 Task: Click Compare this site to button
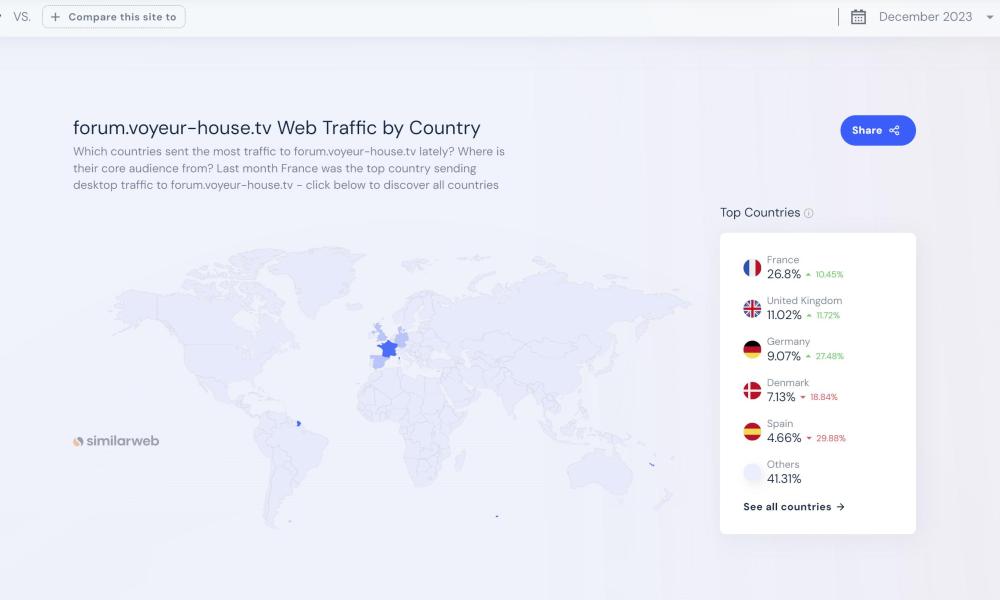pyautogui.click(x=113, y=17)
